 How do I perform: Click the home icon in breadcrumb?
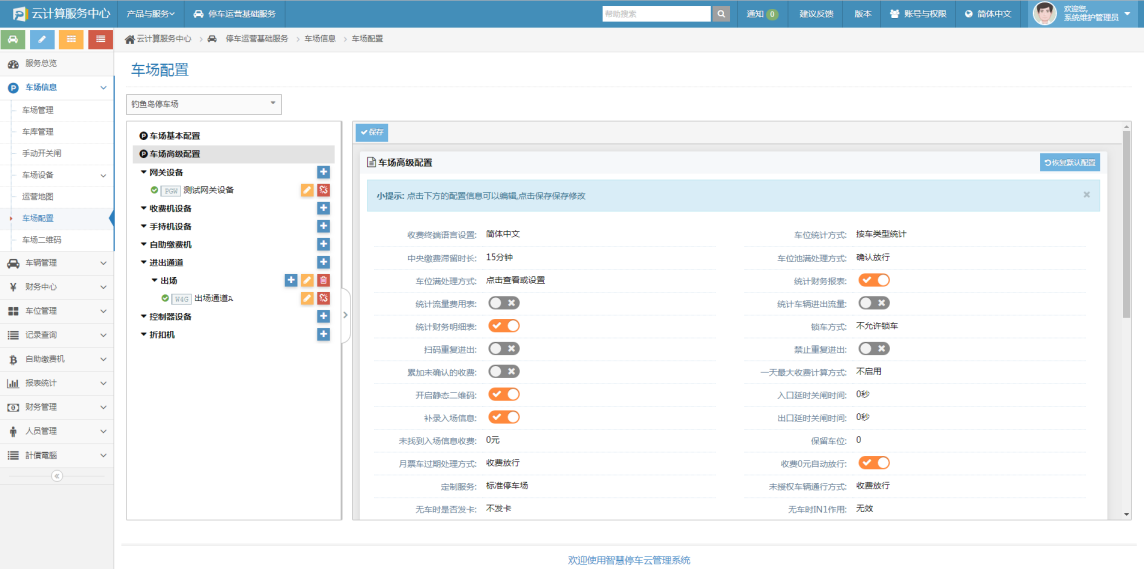(130, 39)
